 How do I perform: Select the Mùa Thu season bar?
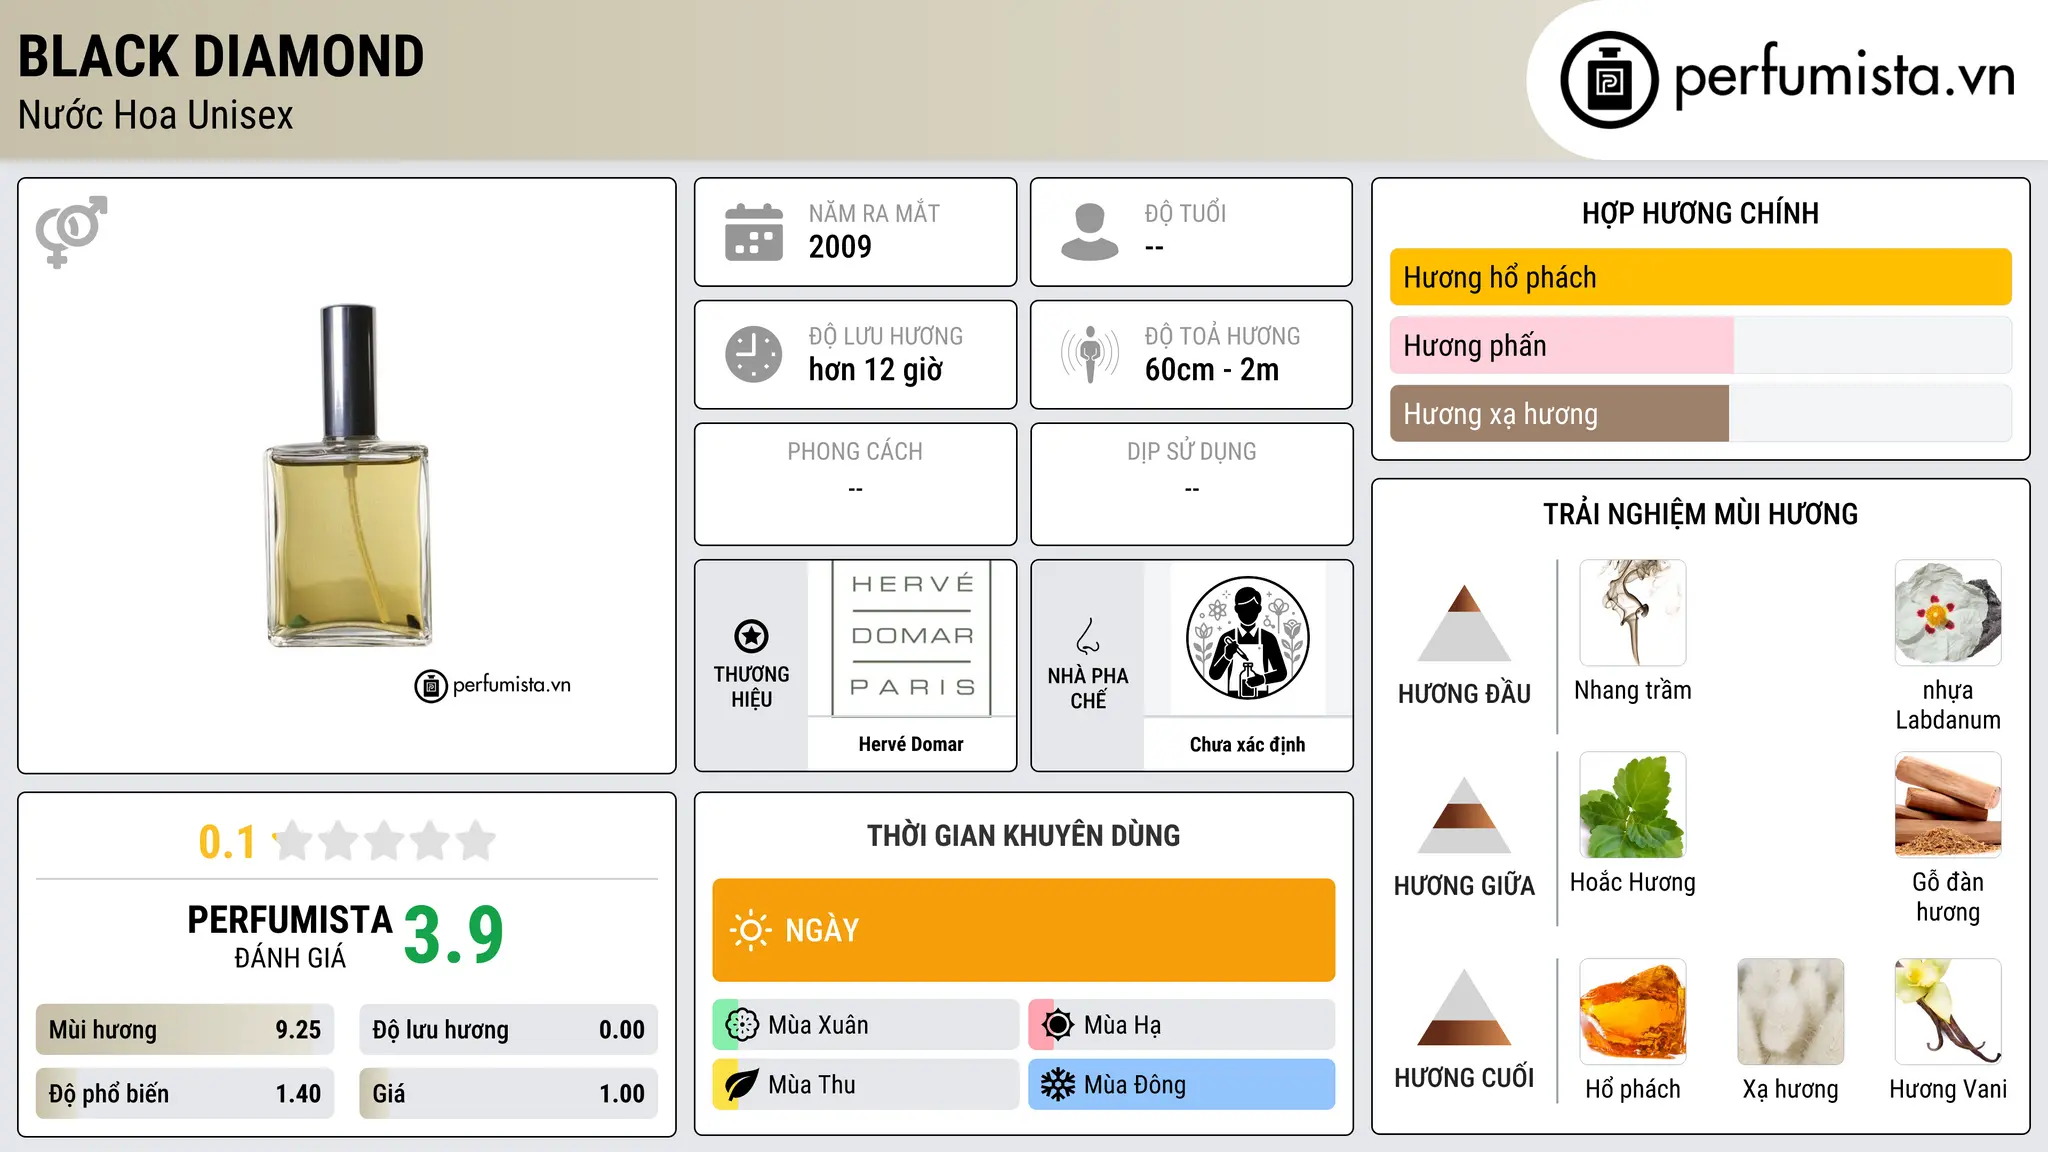pyautogui.click(x=866, y=1085)
